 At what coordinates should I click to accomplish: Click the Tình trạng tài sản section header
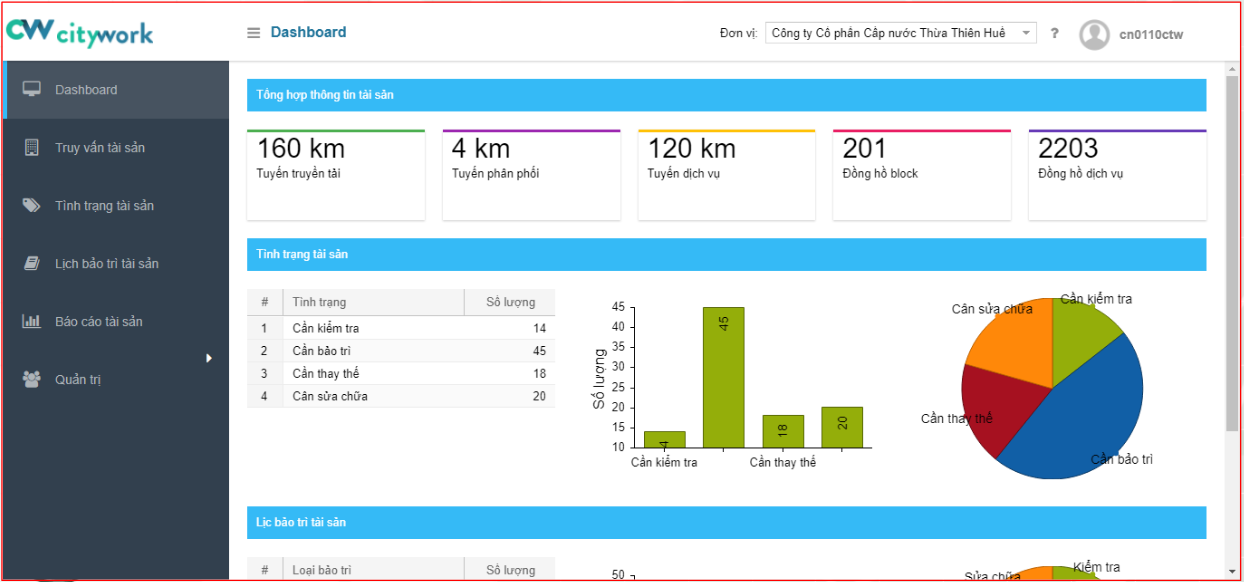pos(726,254)
